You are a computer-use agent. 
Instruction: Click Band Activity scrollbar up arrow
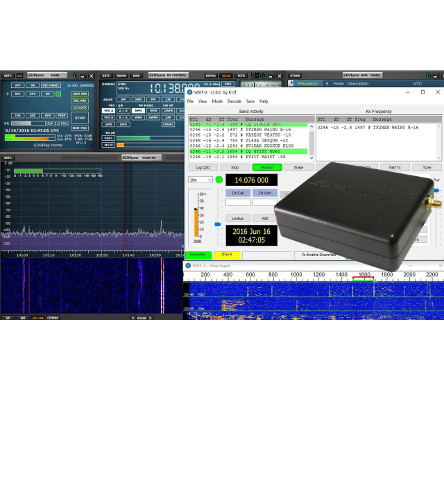[x=312, y=127]
